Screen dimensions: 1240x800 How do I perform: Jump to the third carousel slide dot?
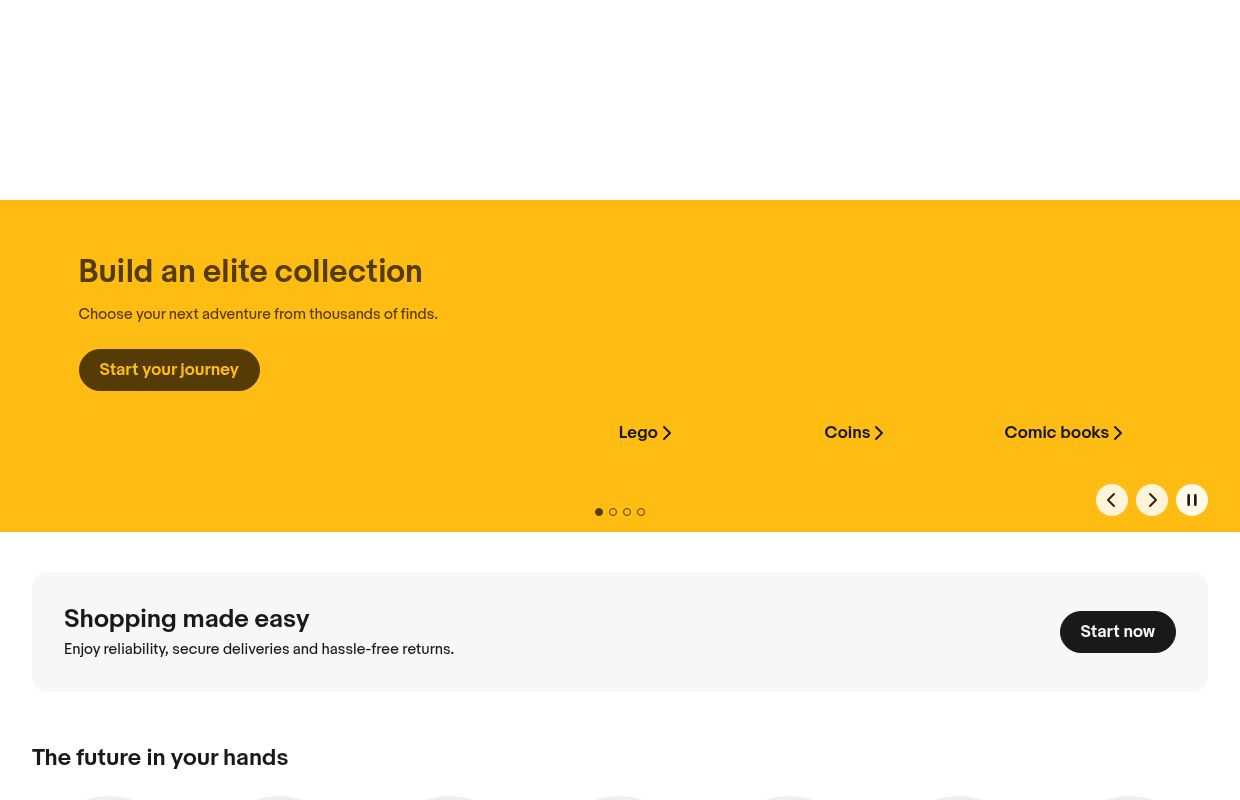627,512
